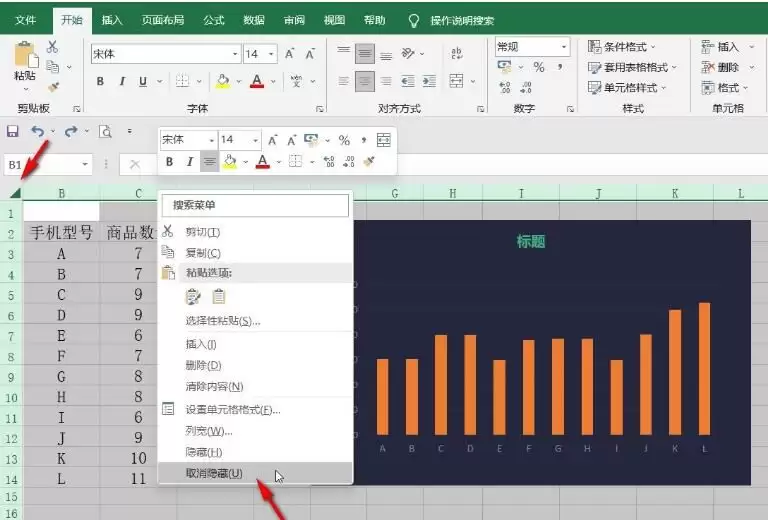This screenshot has height=520, width=768.
Task: Click percent style in mini toolbar
Action: [344, 141]
